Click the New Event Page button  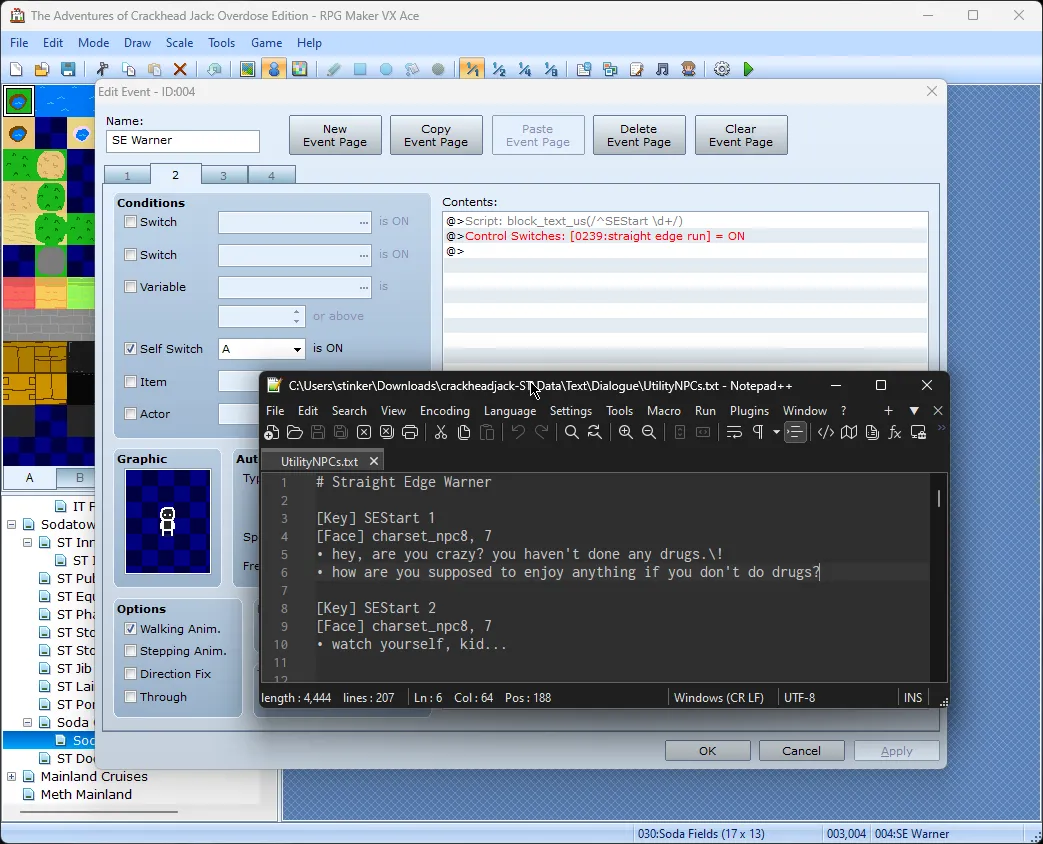click(x=335, y=135)
